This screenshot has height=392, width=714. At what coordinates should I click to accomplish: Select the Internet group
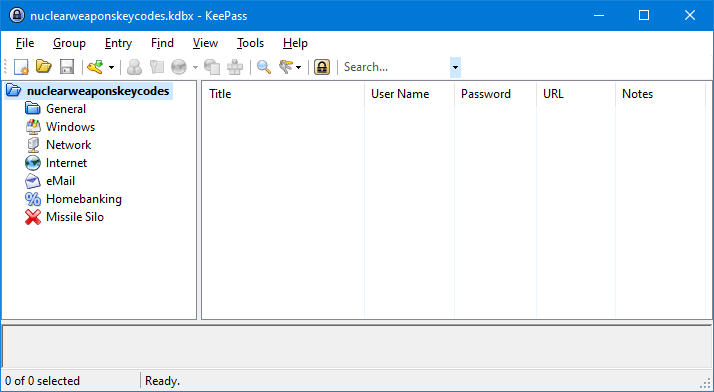[66, 163]
